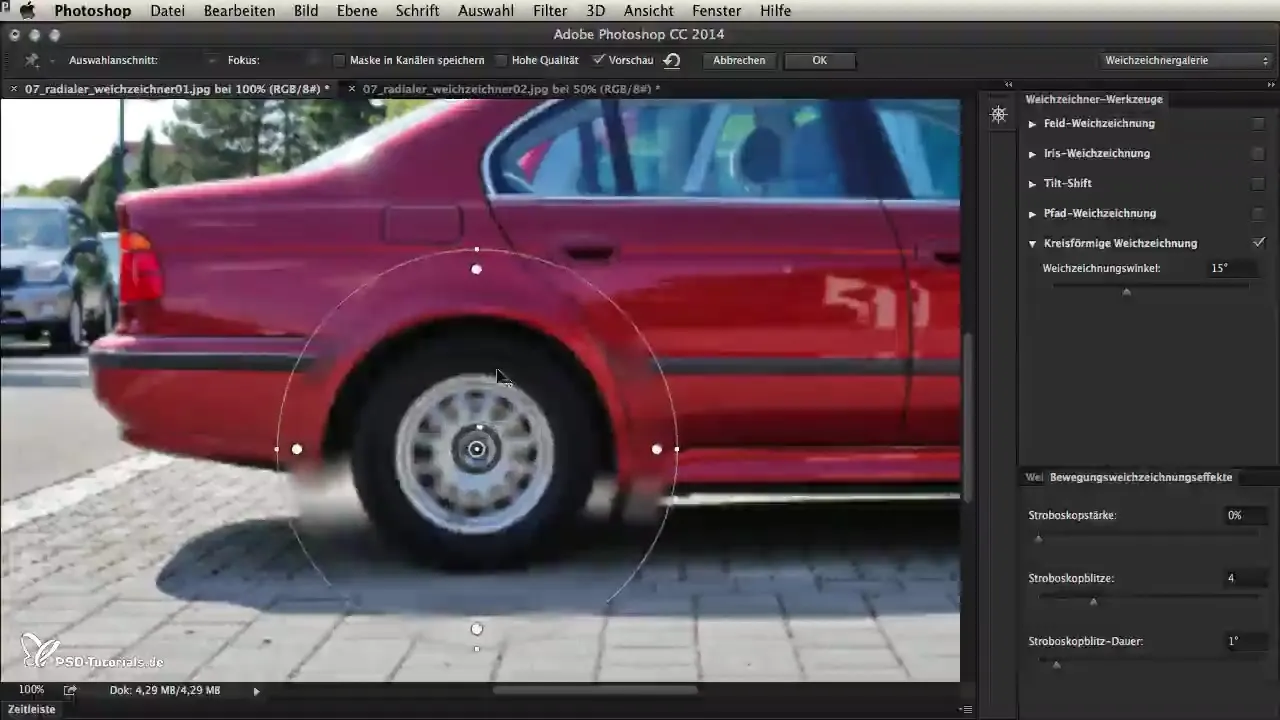Switch to 07_radialer_weichzeichner02.jpg document tab

click(511, 89)
